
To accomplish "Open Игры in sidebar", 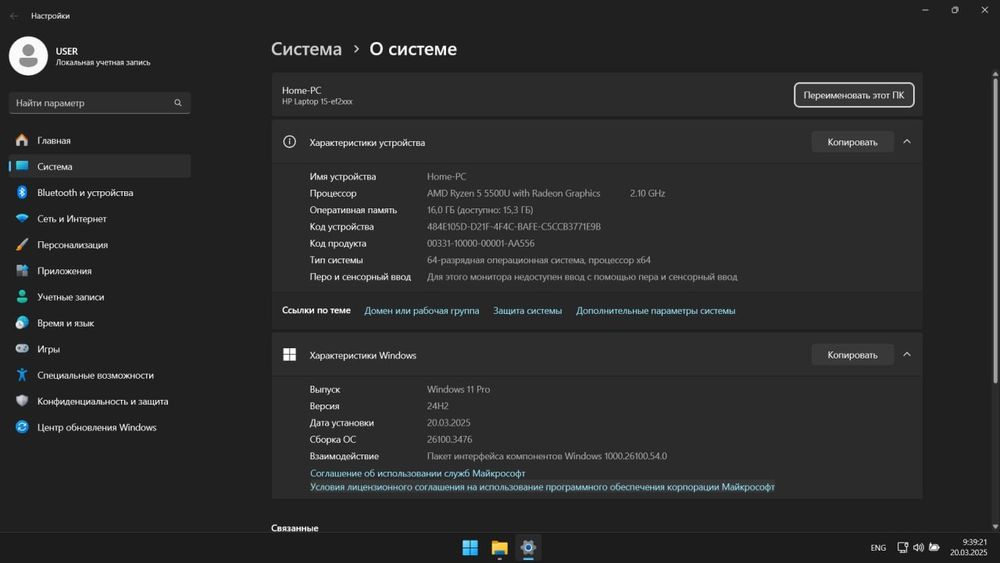I will pyautogui.click(x=99, y=349).
